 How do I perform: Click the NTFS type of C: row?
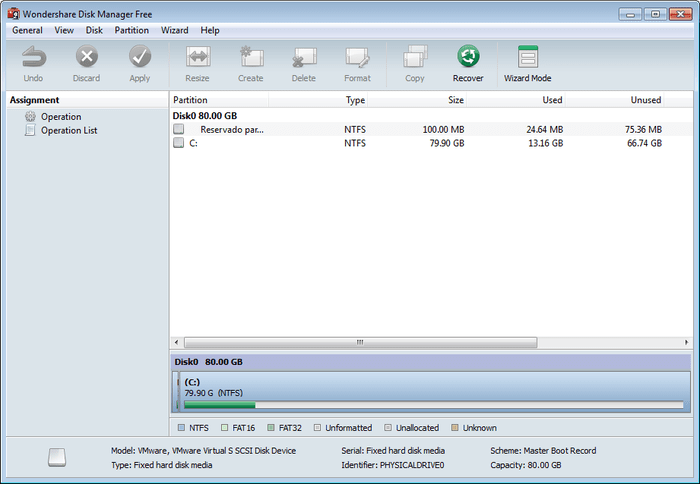tap(355, 143)
